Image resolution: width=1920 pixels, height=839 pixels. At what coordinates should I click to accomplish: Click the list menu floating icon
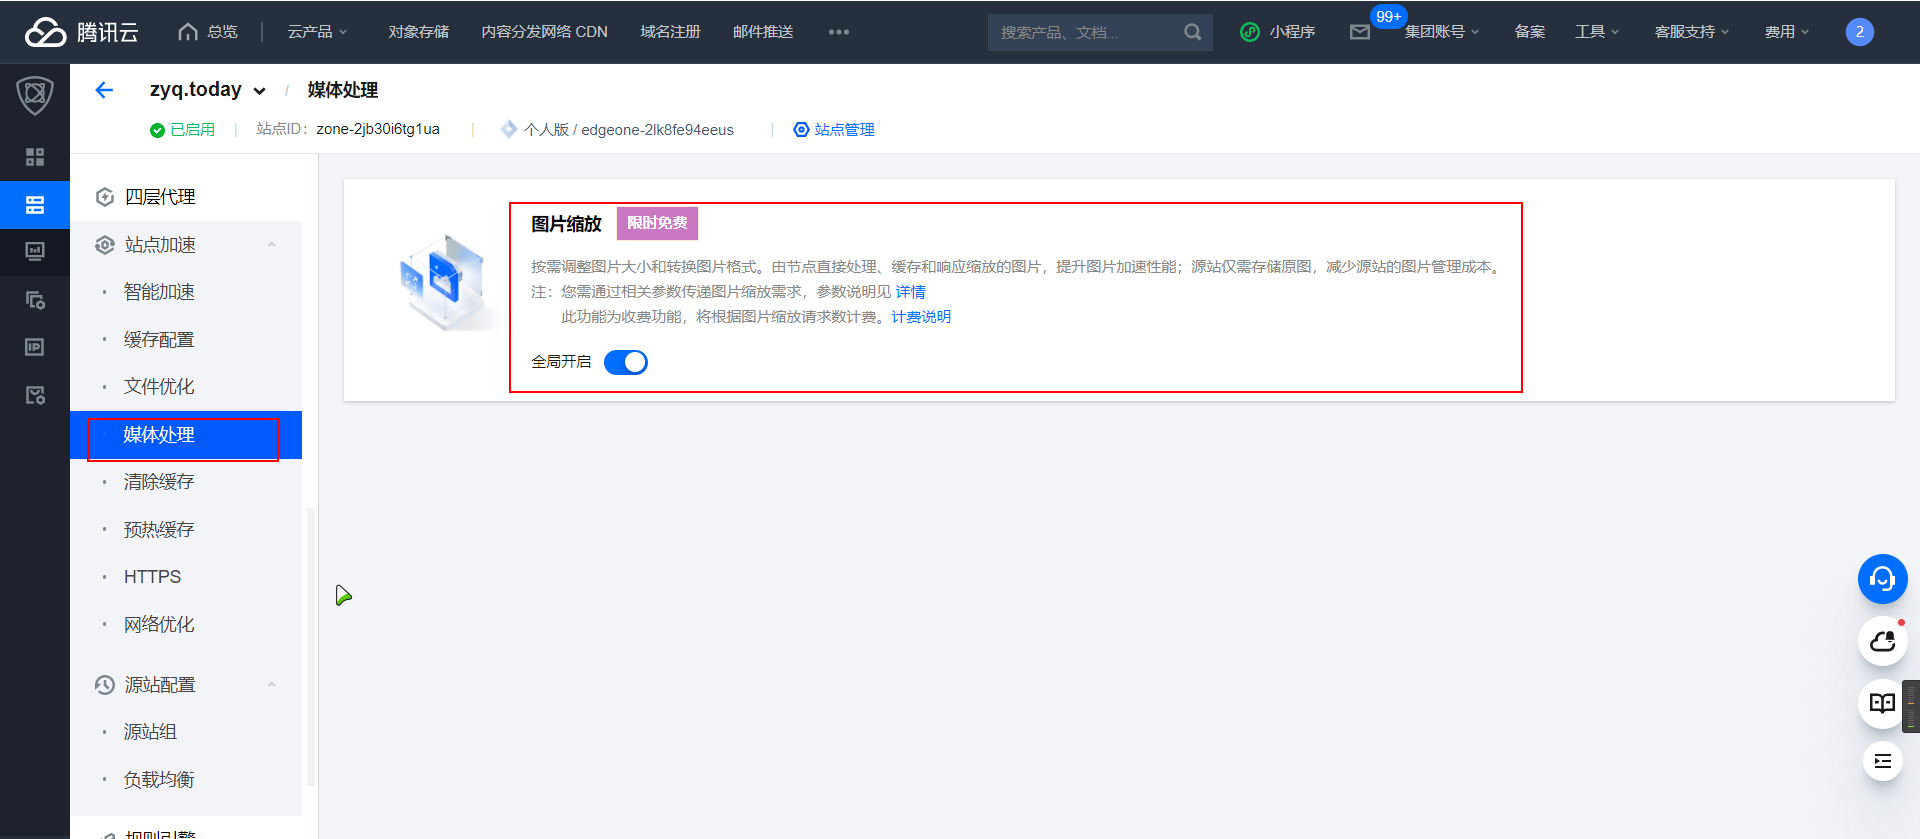click(x=1882, y=761)
